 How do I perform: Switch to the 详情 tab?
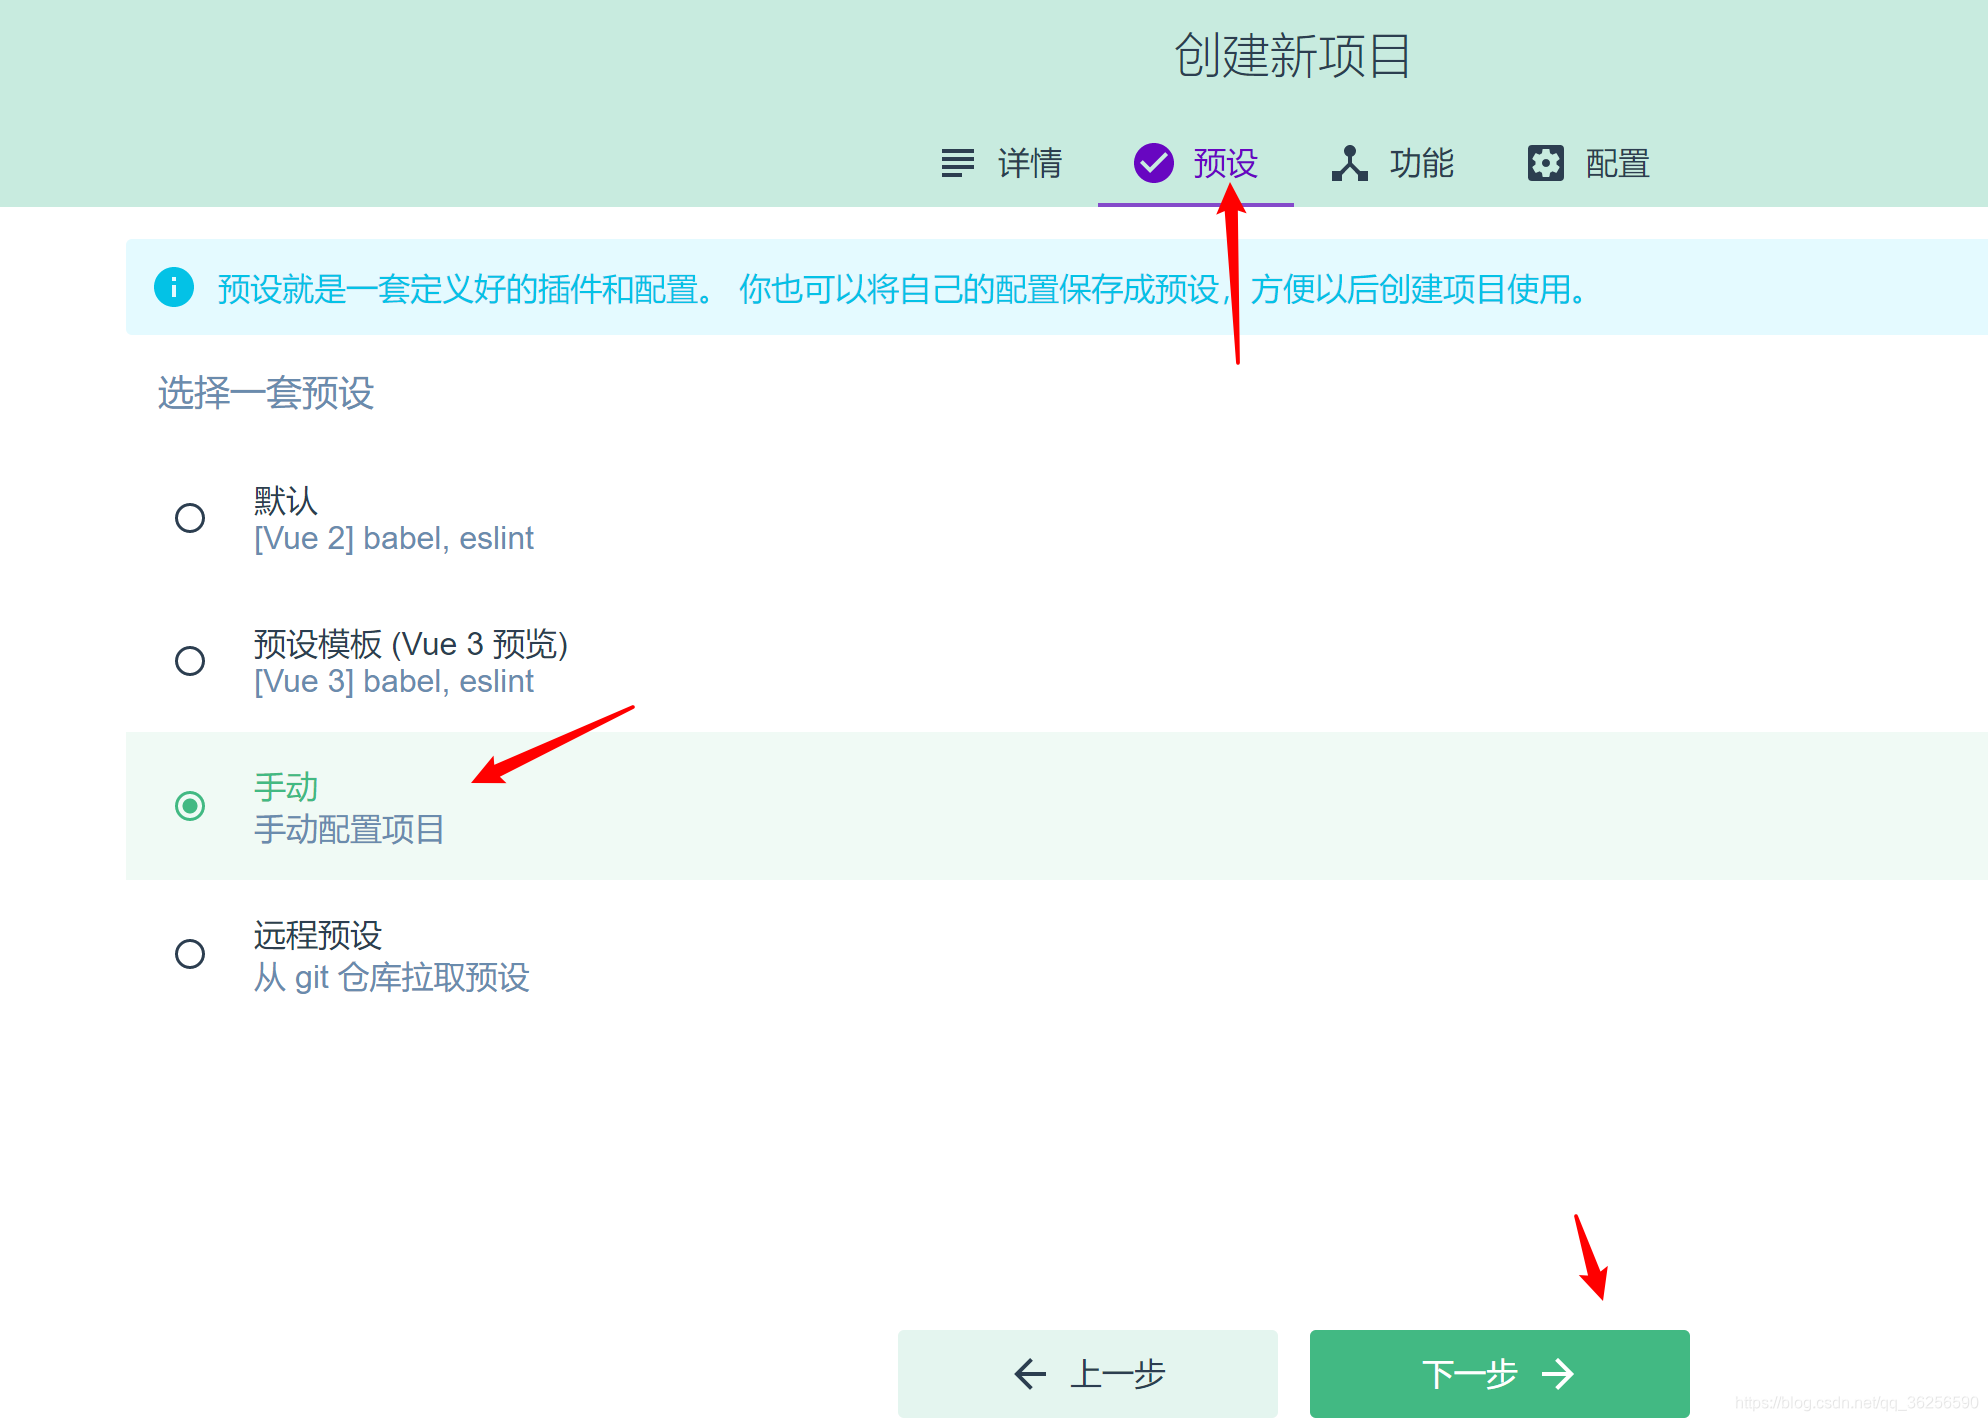(1029, 163)
